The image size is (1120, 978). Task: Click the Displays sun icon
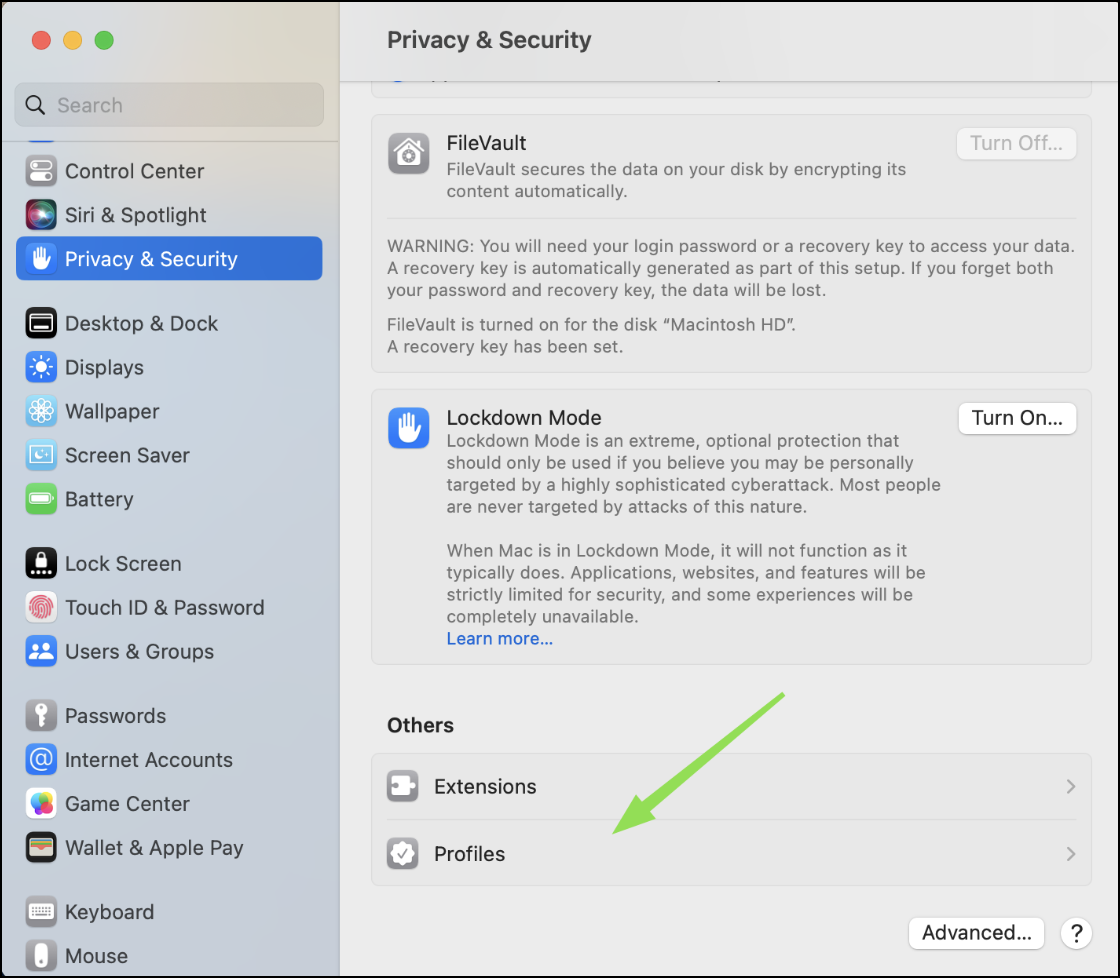tap(41, 367)
